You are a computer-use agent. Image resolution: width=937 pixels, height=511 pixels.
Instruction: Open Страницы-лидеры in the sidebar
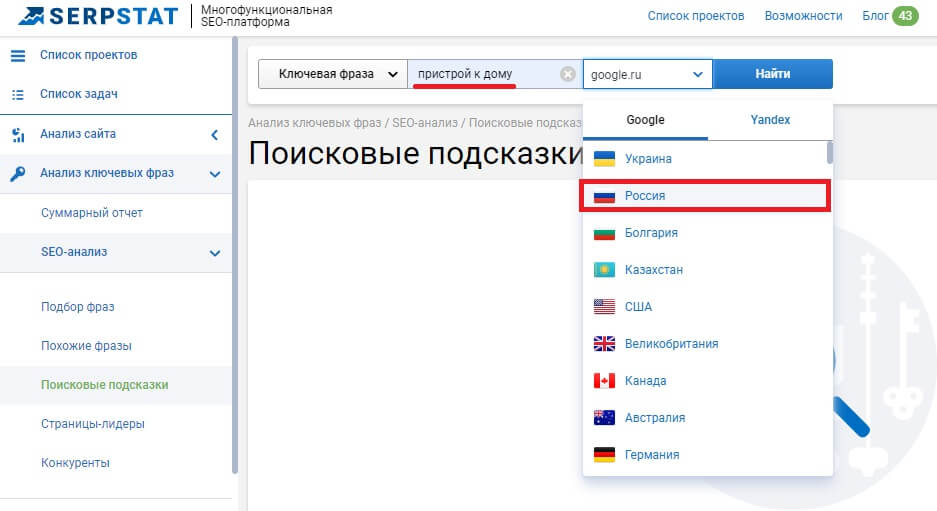tap(93, 424)
